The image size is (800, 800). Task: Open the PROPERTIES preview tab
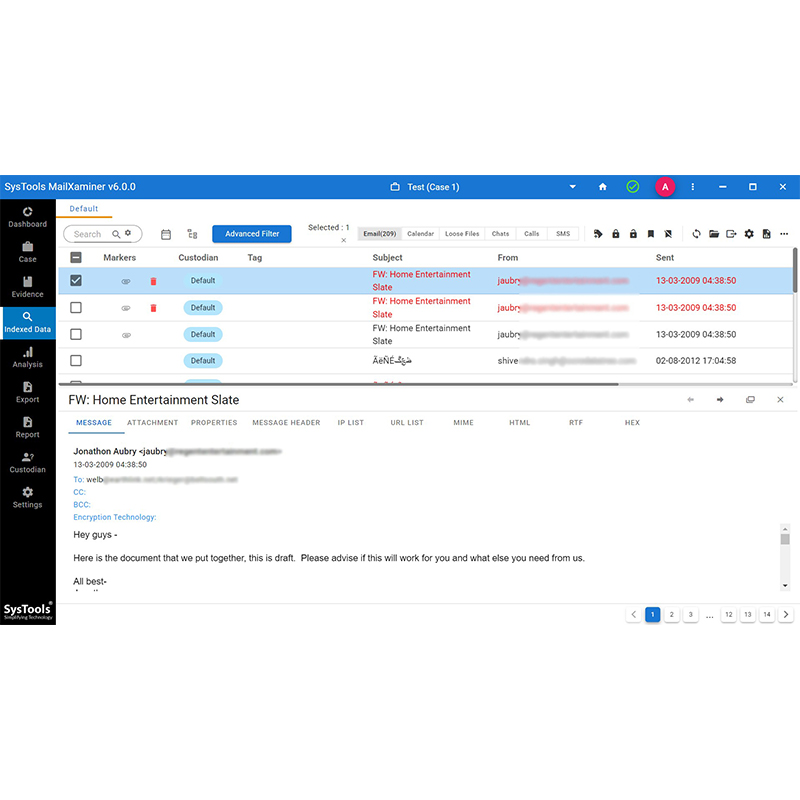[x=214, y=422]
